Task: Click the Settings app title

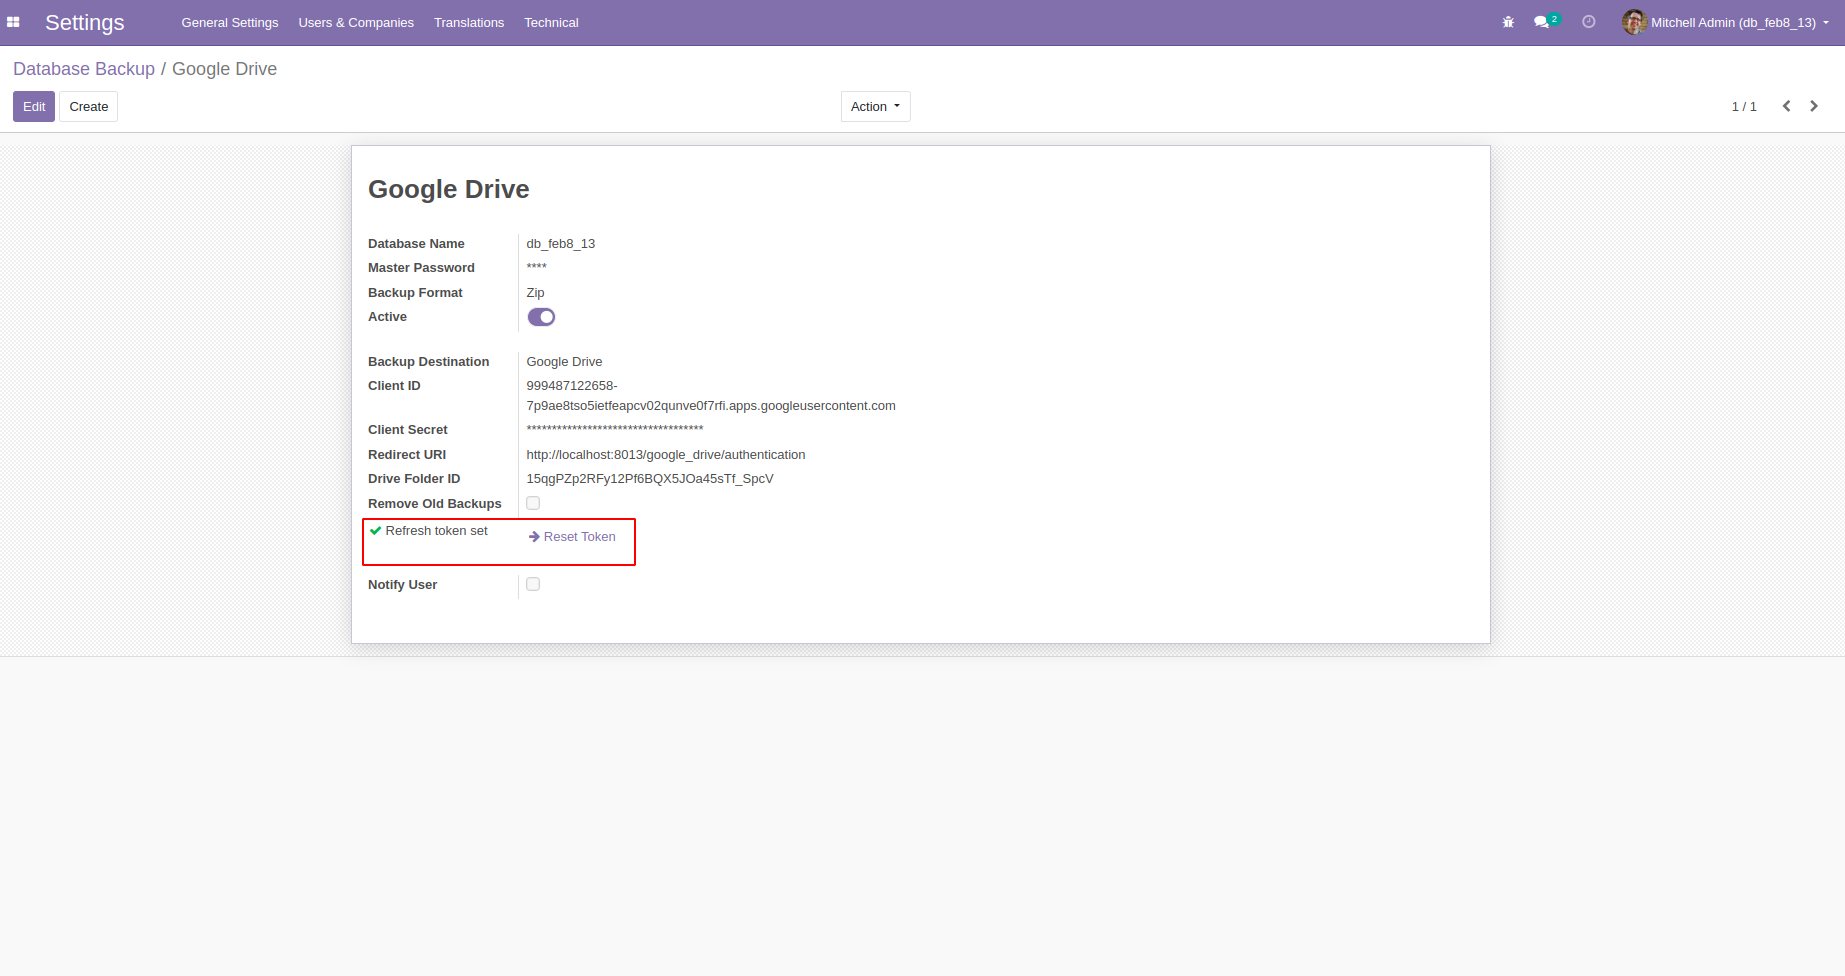Action: pos(85,22)
